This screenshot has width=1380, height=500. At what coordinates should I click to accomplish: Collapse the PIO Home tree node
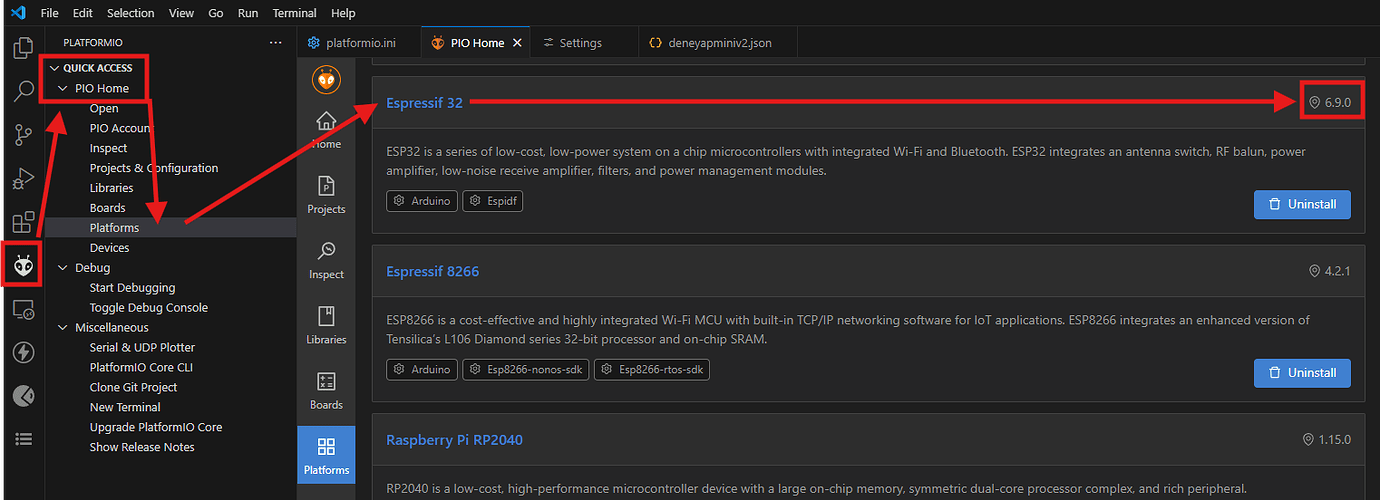pyautogui.click(x=64, y=88)
